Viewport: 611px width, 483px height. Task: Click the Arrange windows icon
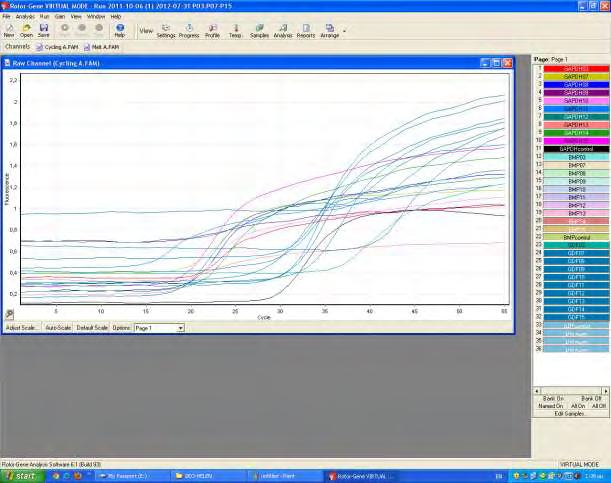click(x=330, y=30)
